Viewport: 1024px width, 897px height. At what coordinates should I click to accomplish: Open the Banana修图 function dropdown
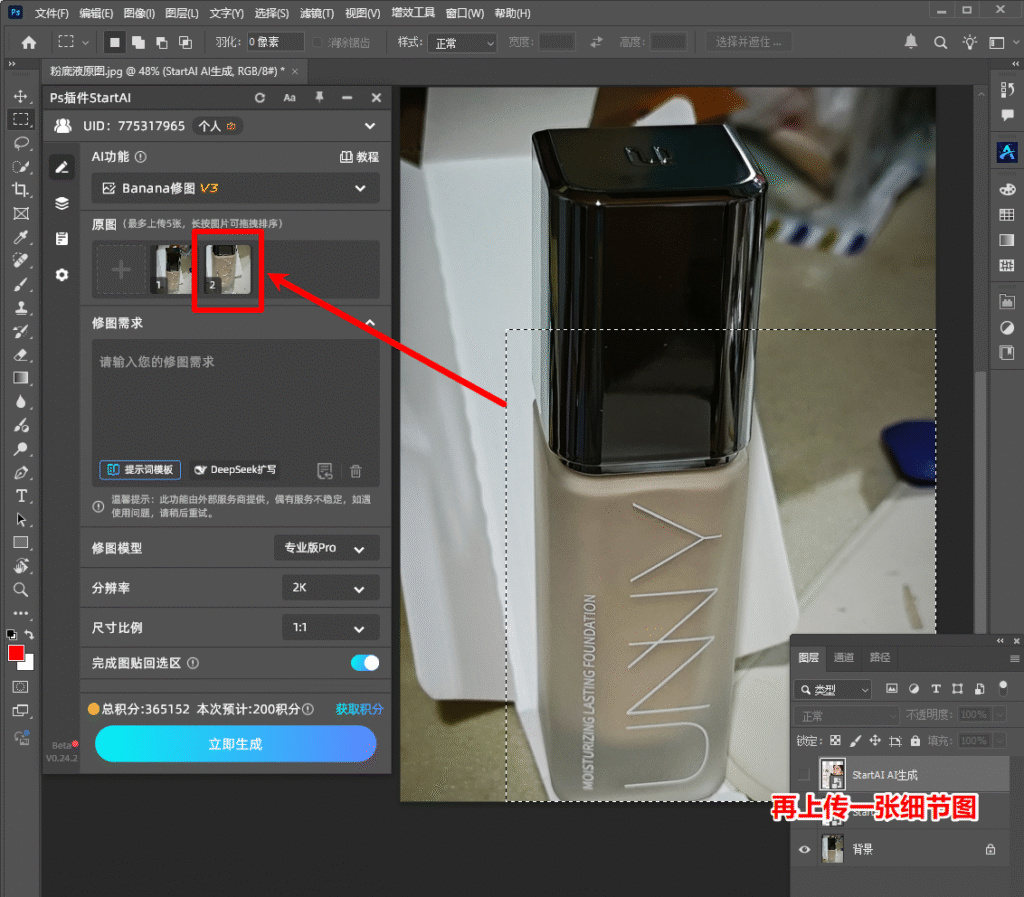[x=235, y=188]
